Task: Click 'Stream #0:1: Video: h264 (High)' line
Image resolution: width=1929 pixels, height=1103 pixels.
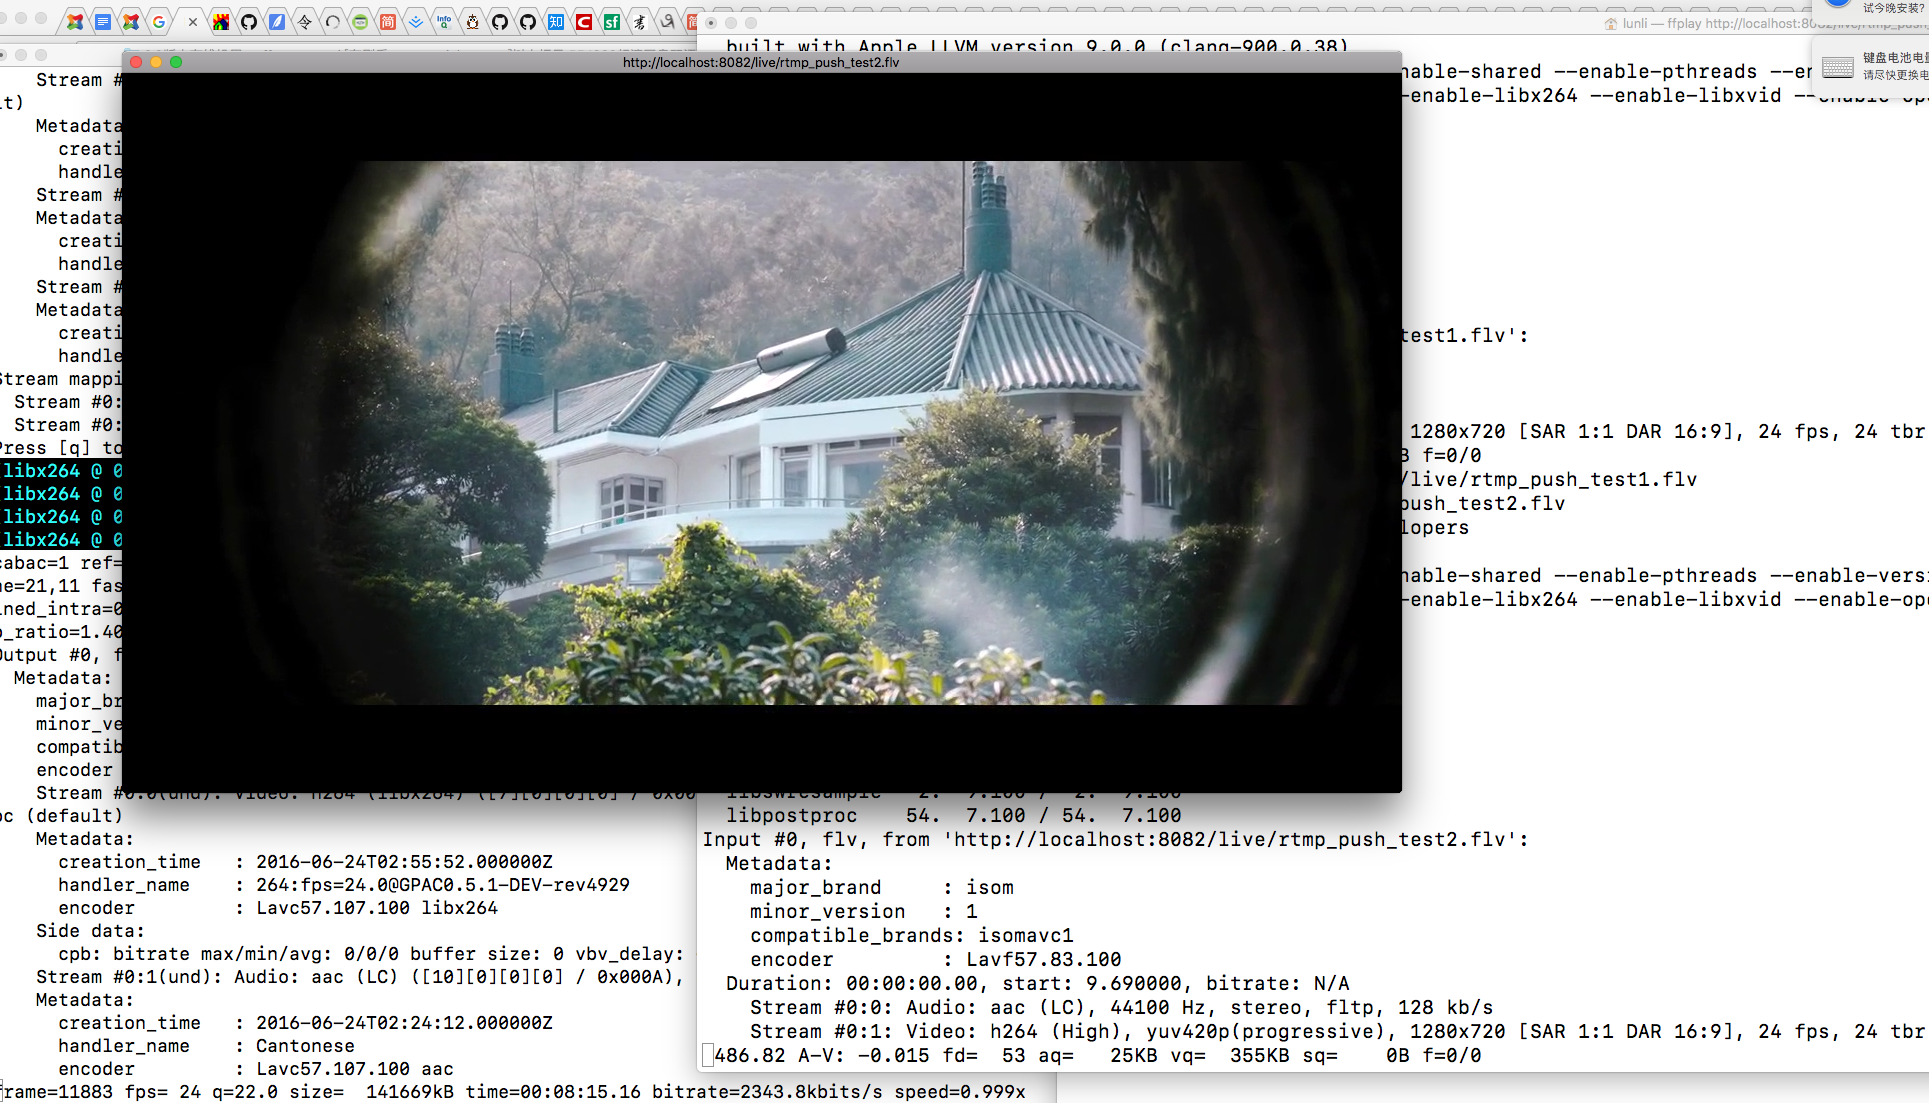Action: coord(1338,1032)
